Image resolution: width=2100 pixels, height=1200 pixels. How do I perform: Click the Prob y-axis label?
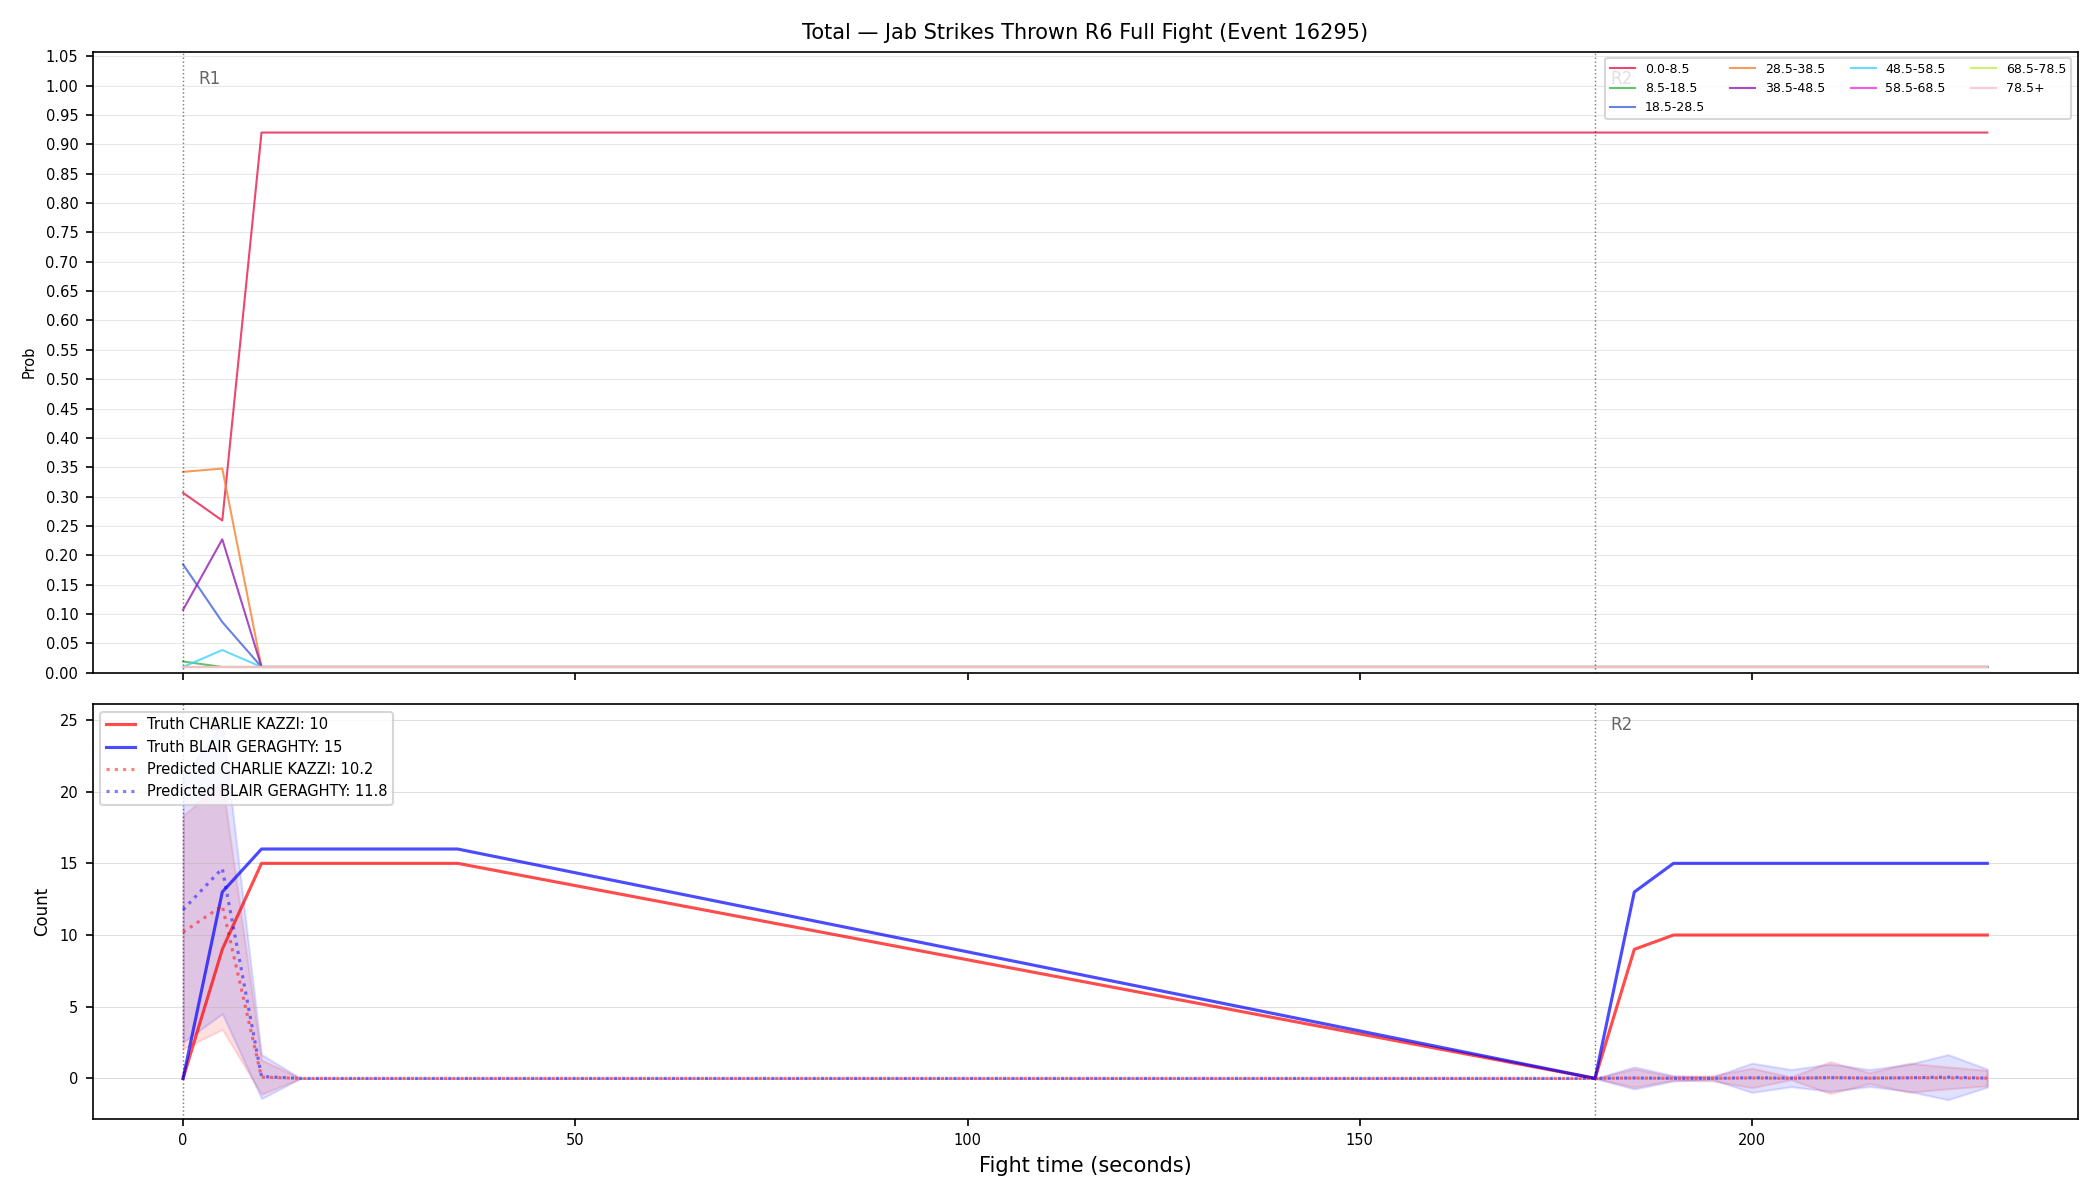(x=29, y=363)
